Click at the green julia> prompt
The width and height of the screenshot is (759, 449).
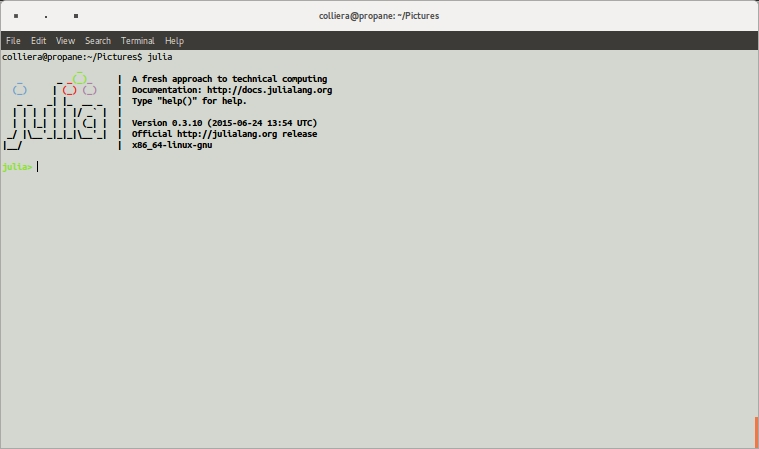tap(17, 167)
